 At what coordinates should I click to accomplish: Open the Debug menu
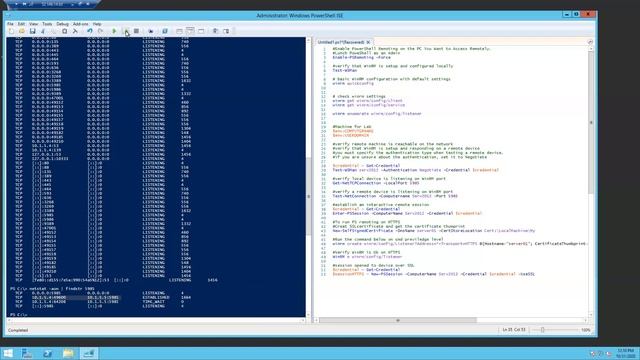[x=62, y=24]
